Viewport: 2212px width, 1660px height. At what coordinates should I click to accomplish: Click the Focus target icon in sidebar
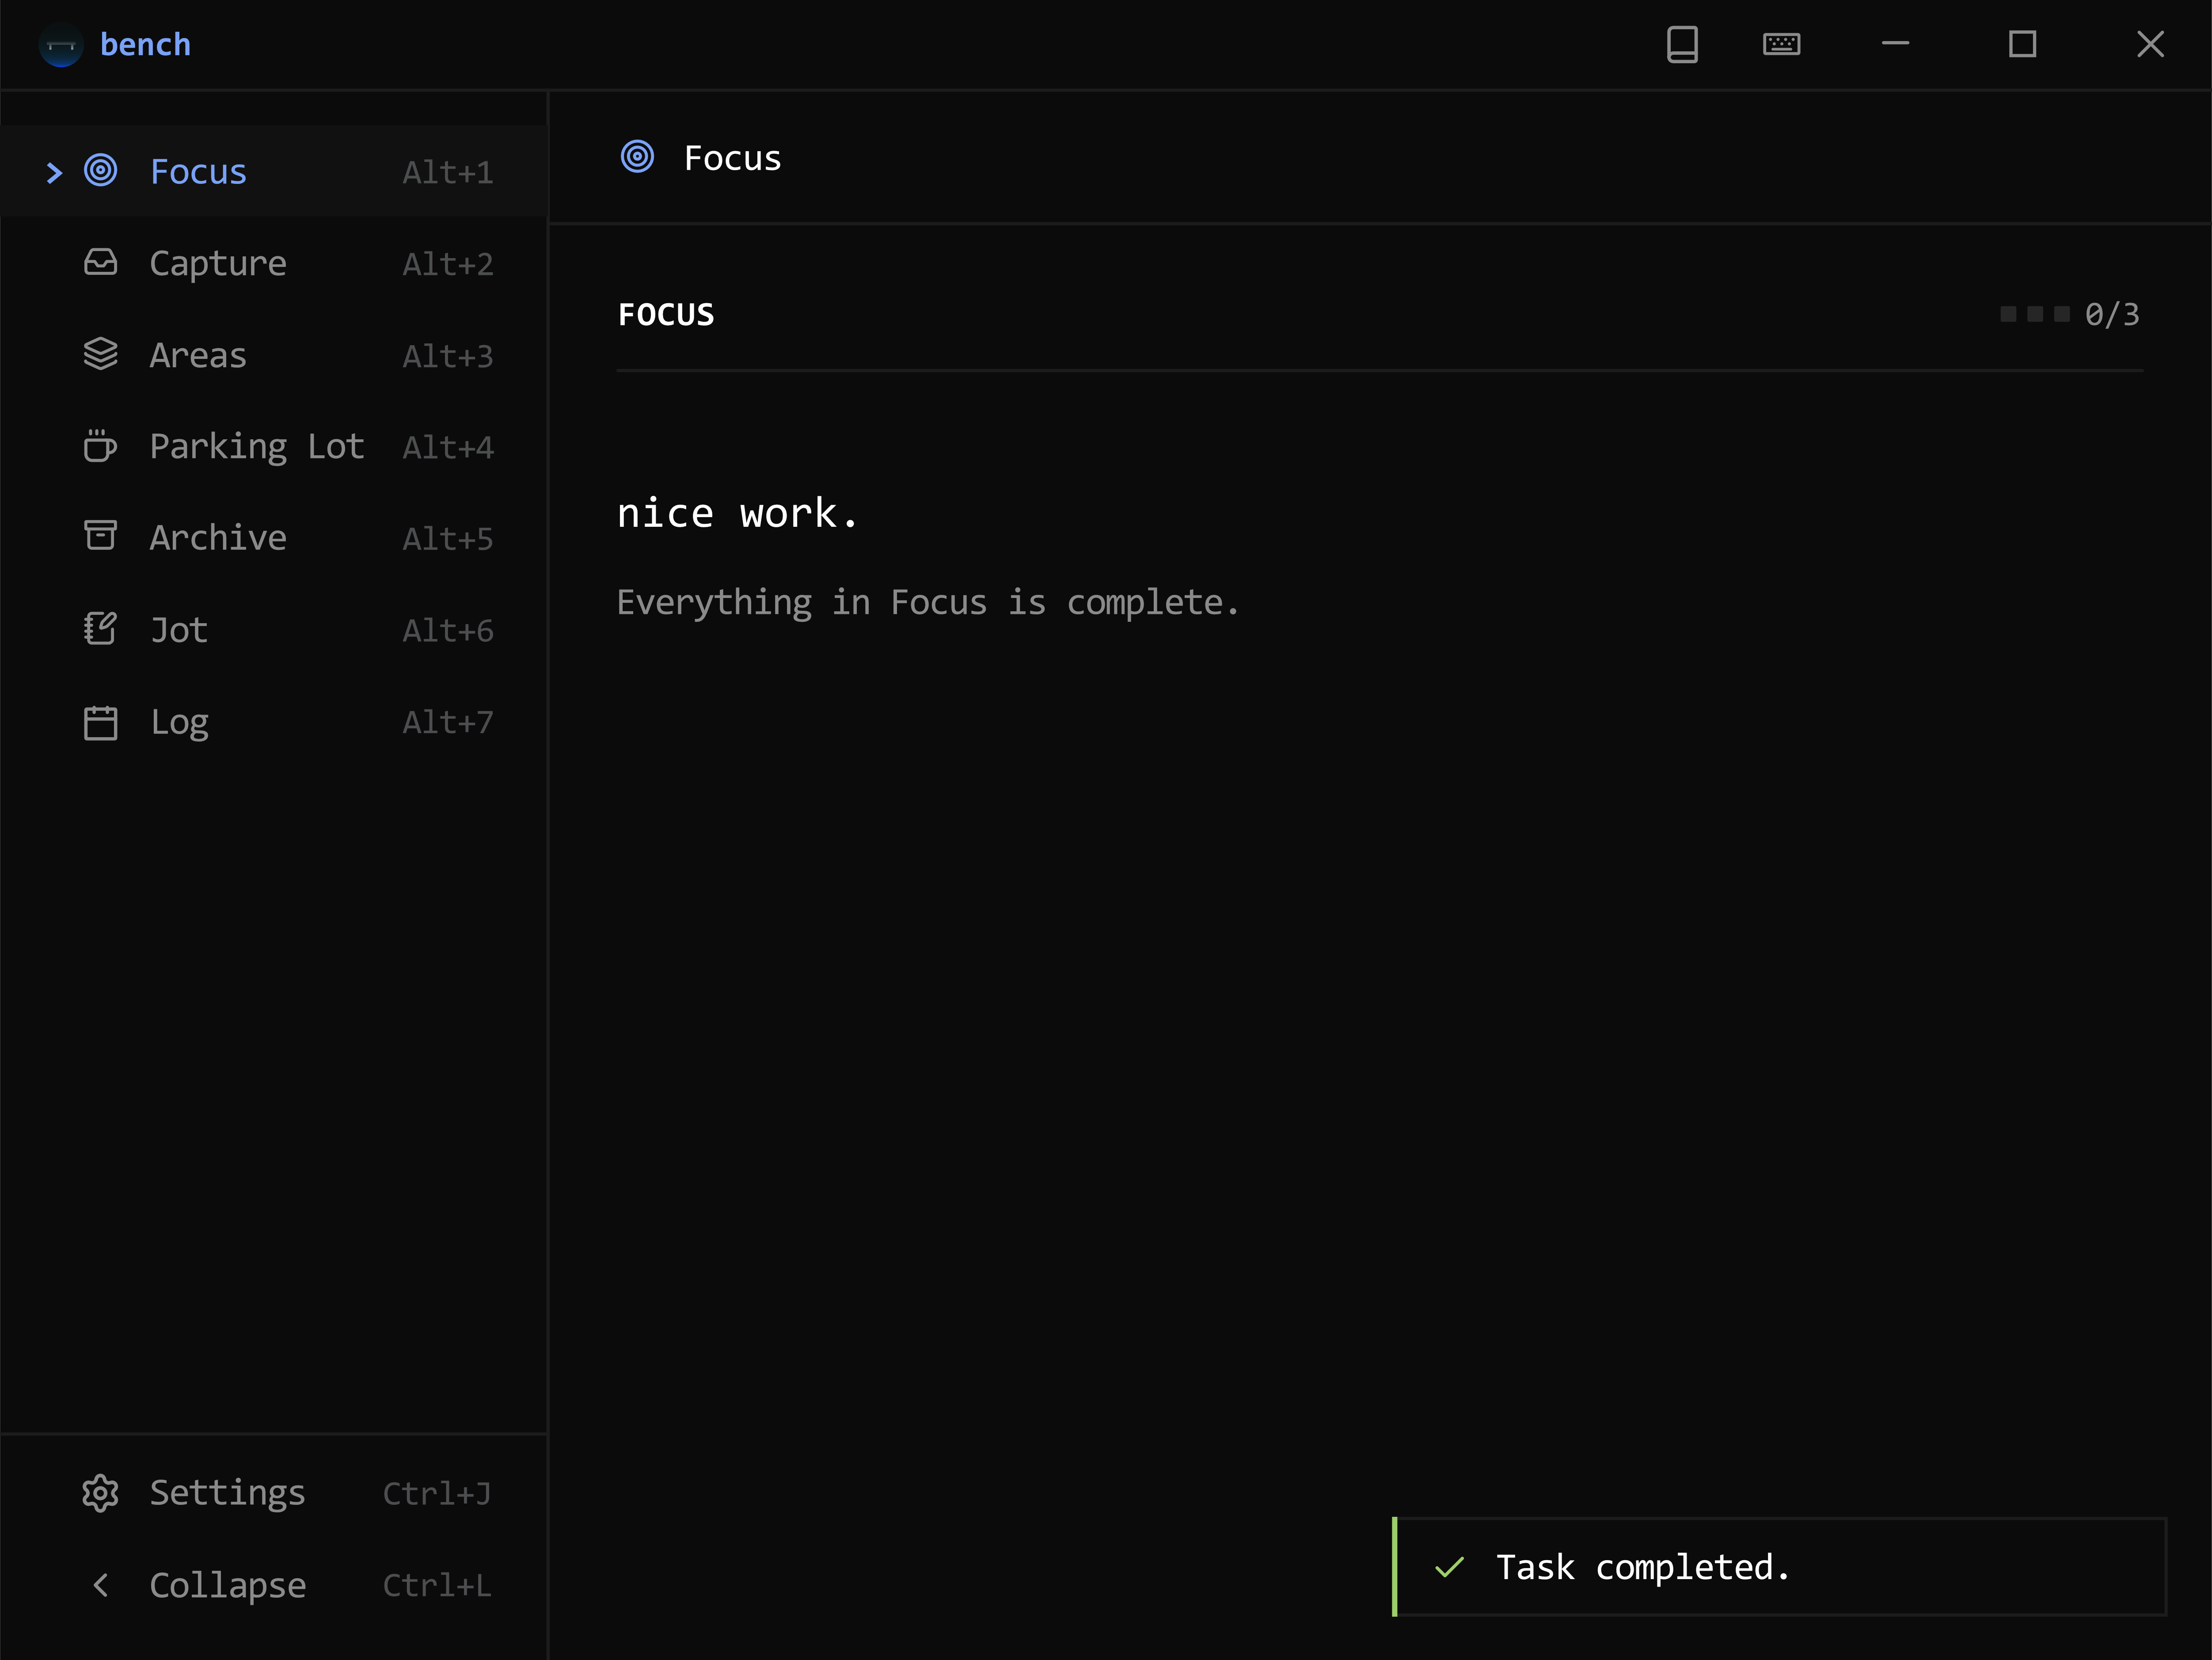tap(101, 171)
